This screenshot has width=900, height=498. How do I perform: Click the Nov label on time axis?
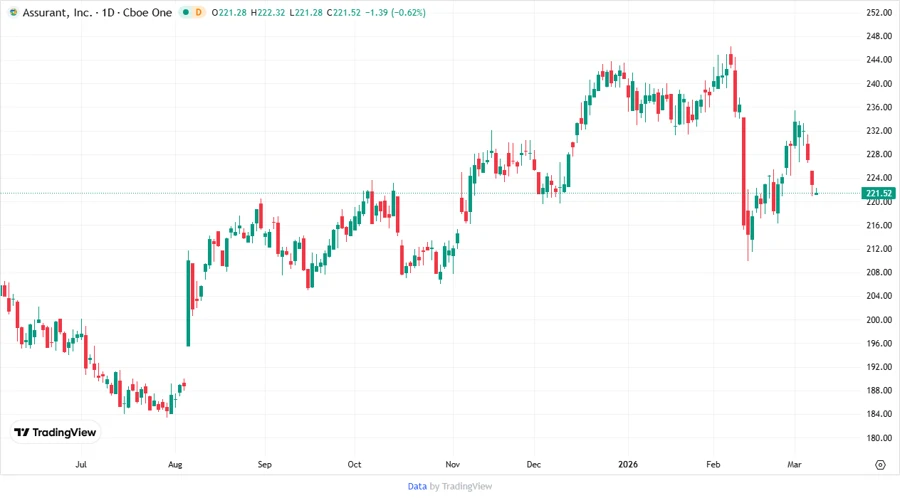tap(453, 464)
